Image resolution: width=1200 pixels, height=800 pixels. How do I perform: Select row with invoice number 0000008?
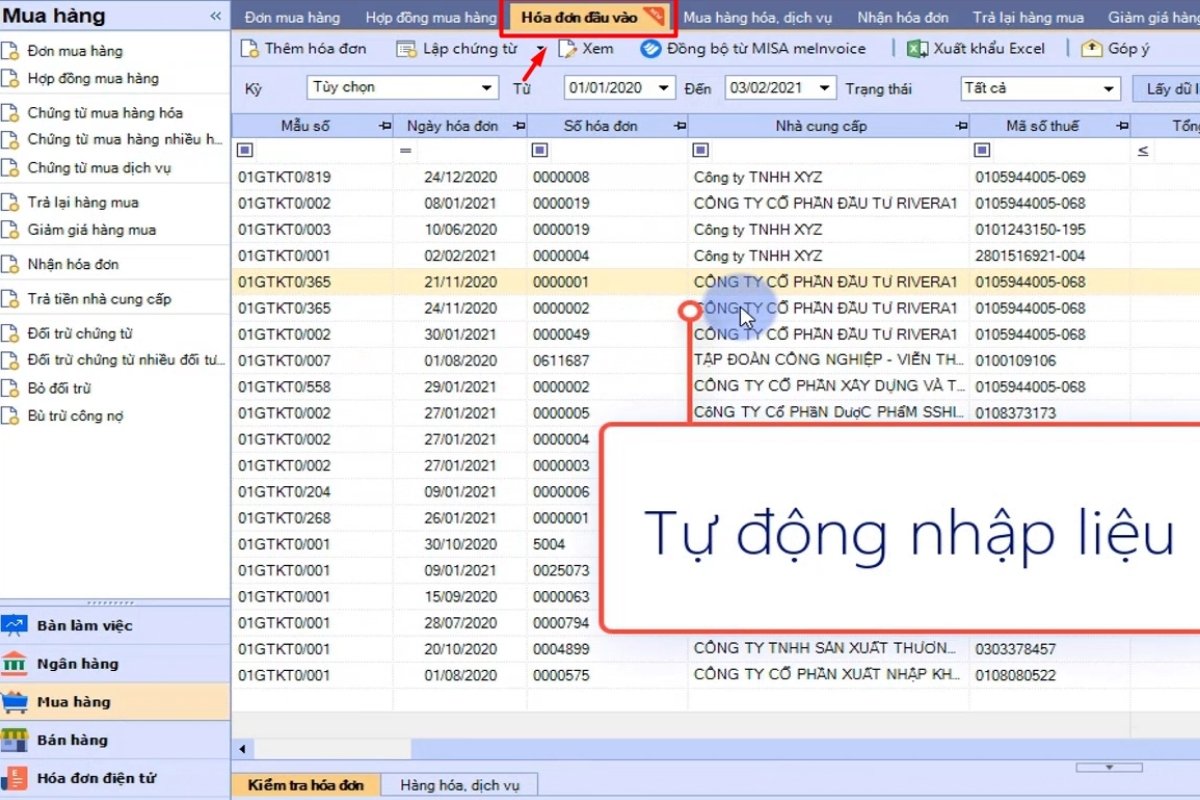[716, 177]
